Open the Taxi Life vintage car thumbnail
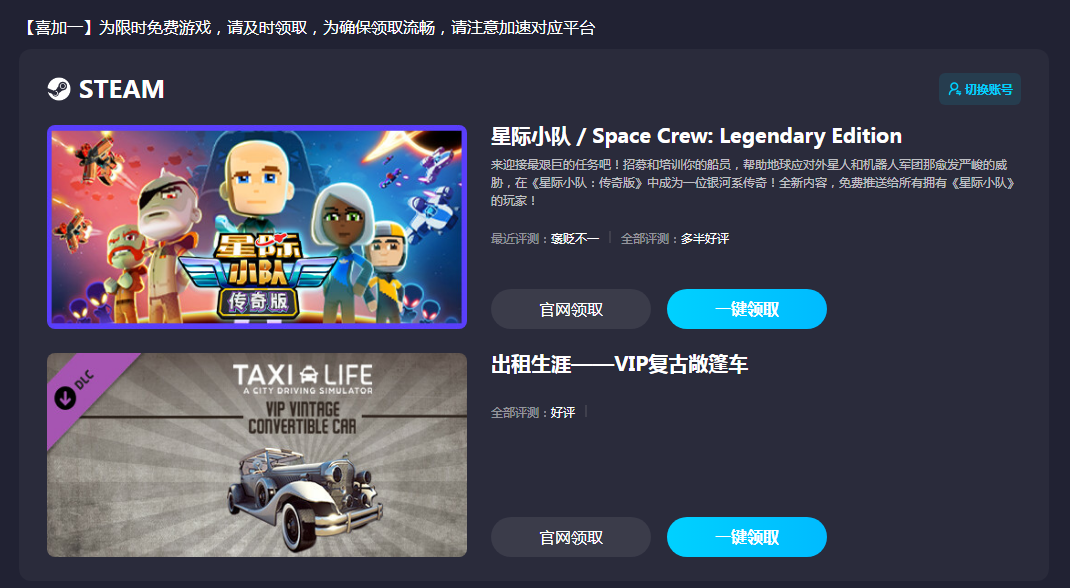 (x=257, y=455)
